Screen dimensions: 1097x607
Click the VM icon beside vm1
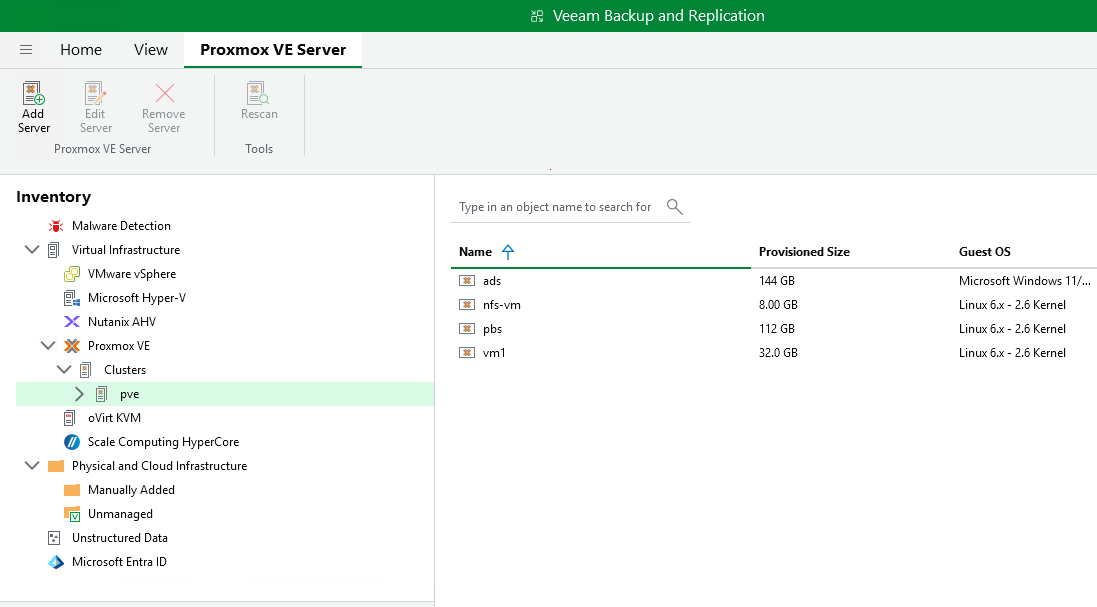467,352
